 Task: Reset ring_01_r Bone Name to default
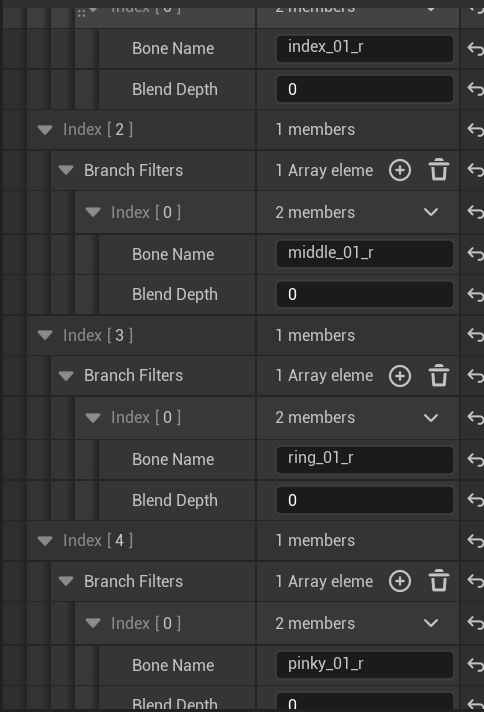tap(475, 460)
